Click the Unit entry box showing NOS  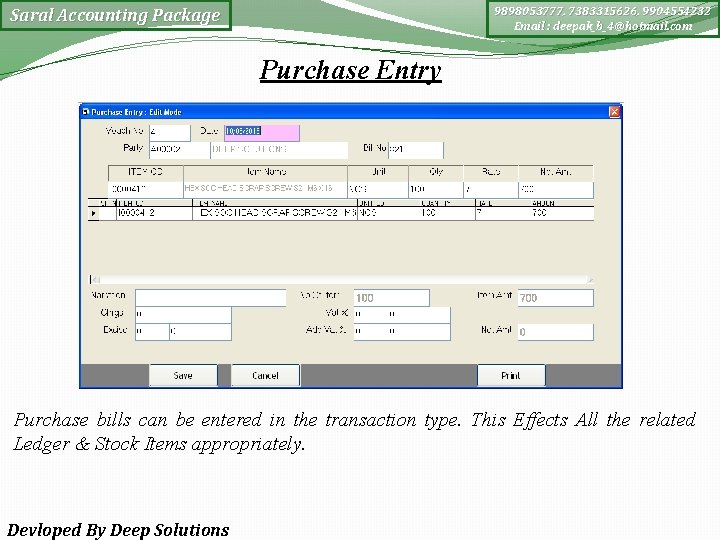click(378, 189)
